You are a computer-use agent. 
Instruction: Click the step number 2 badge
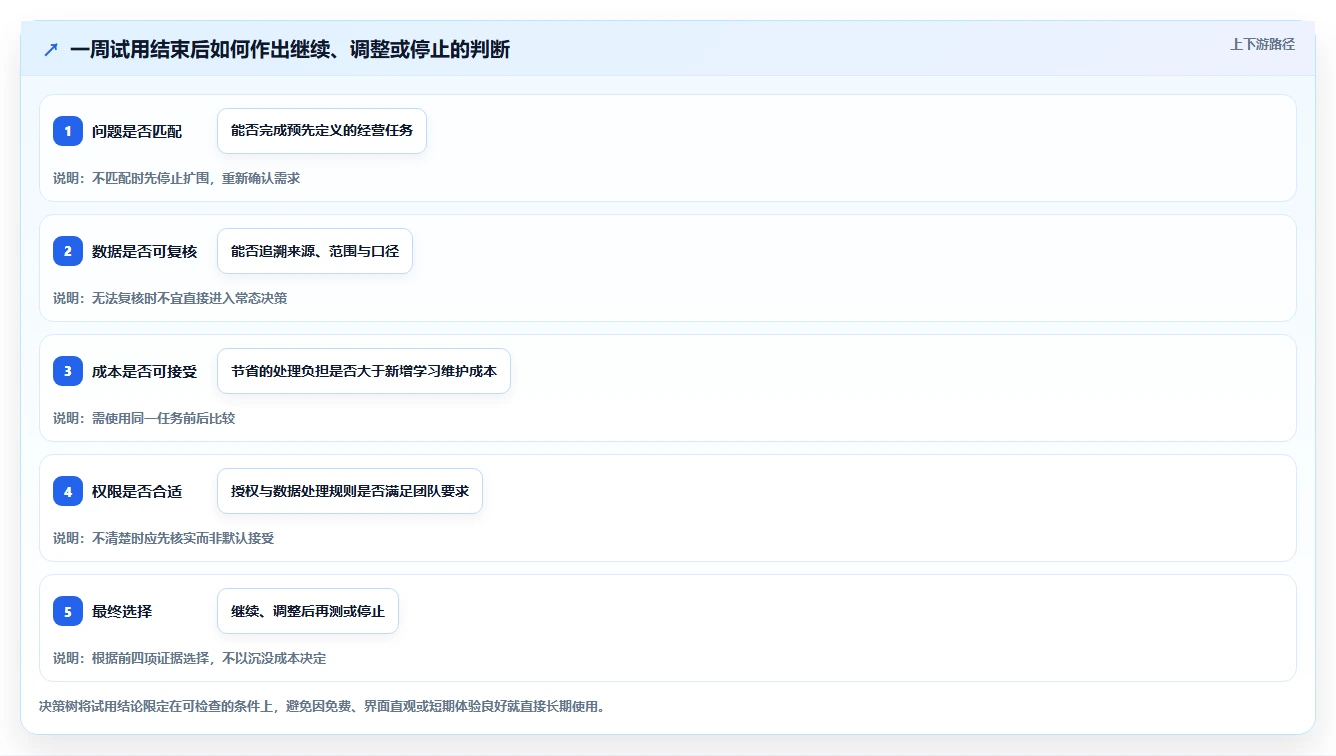point(68,251)
